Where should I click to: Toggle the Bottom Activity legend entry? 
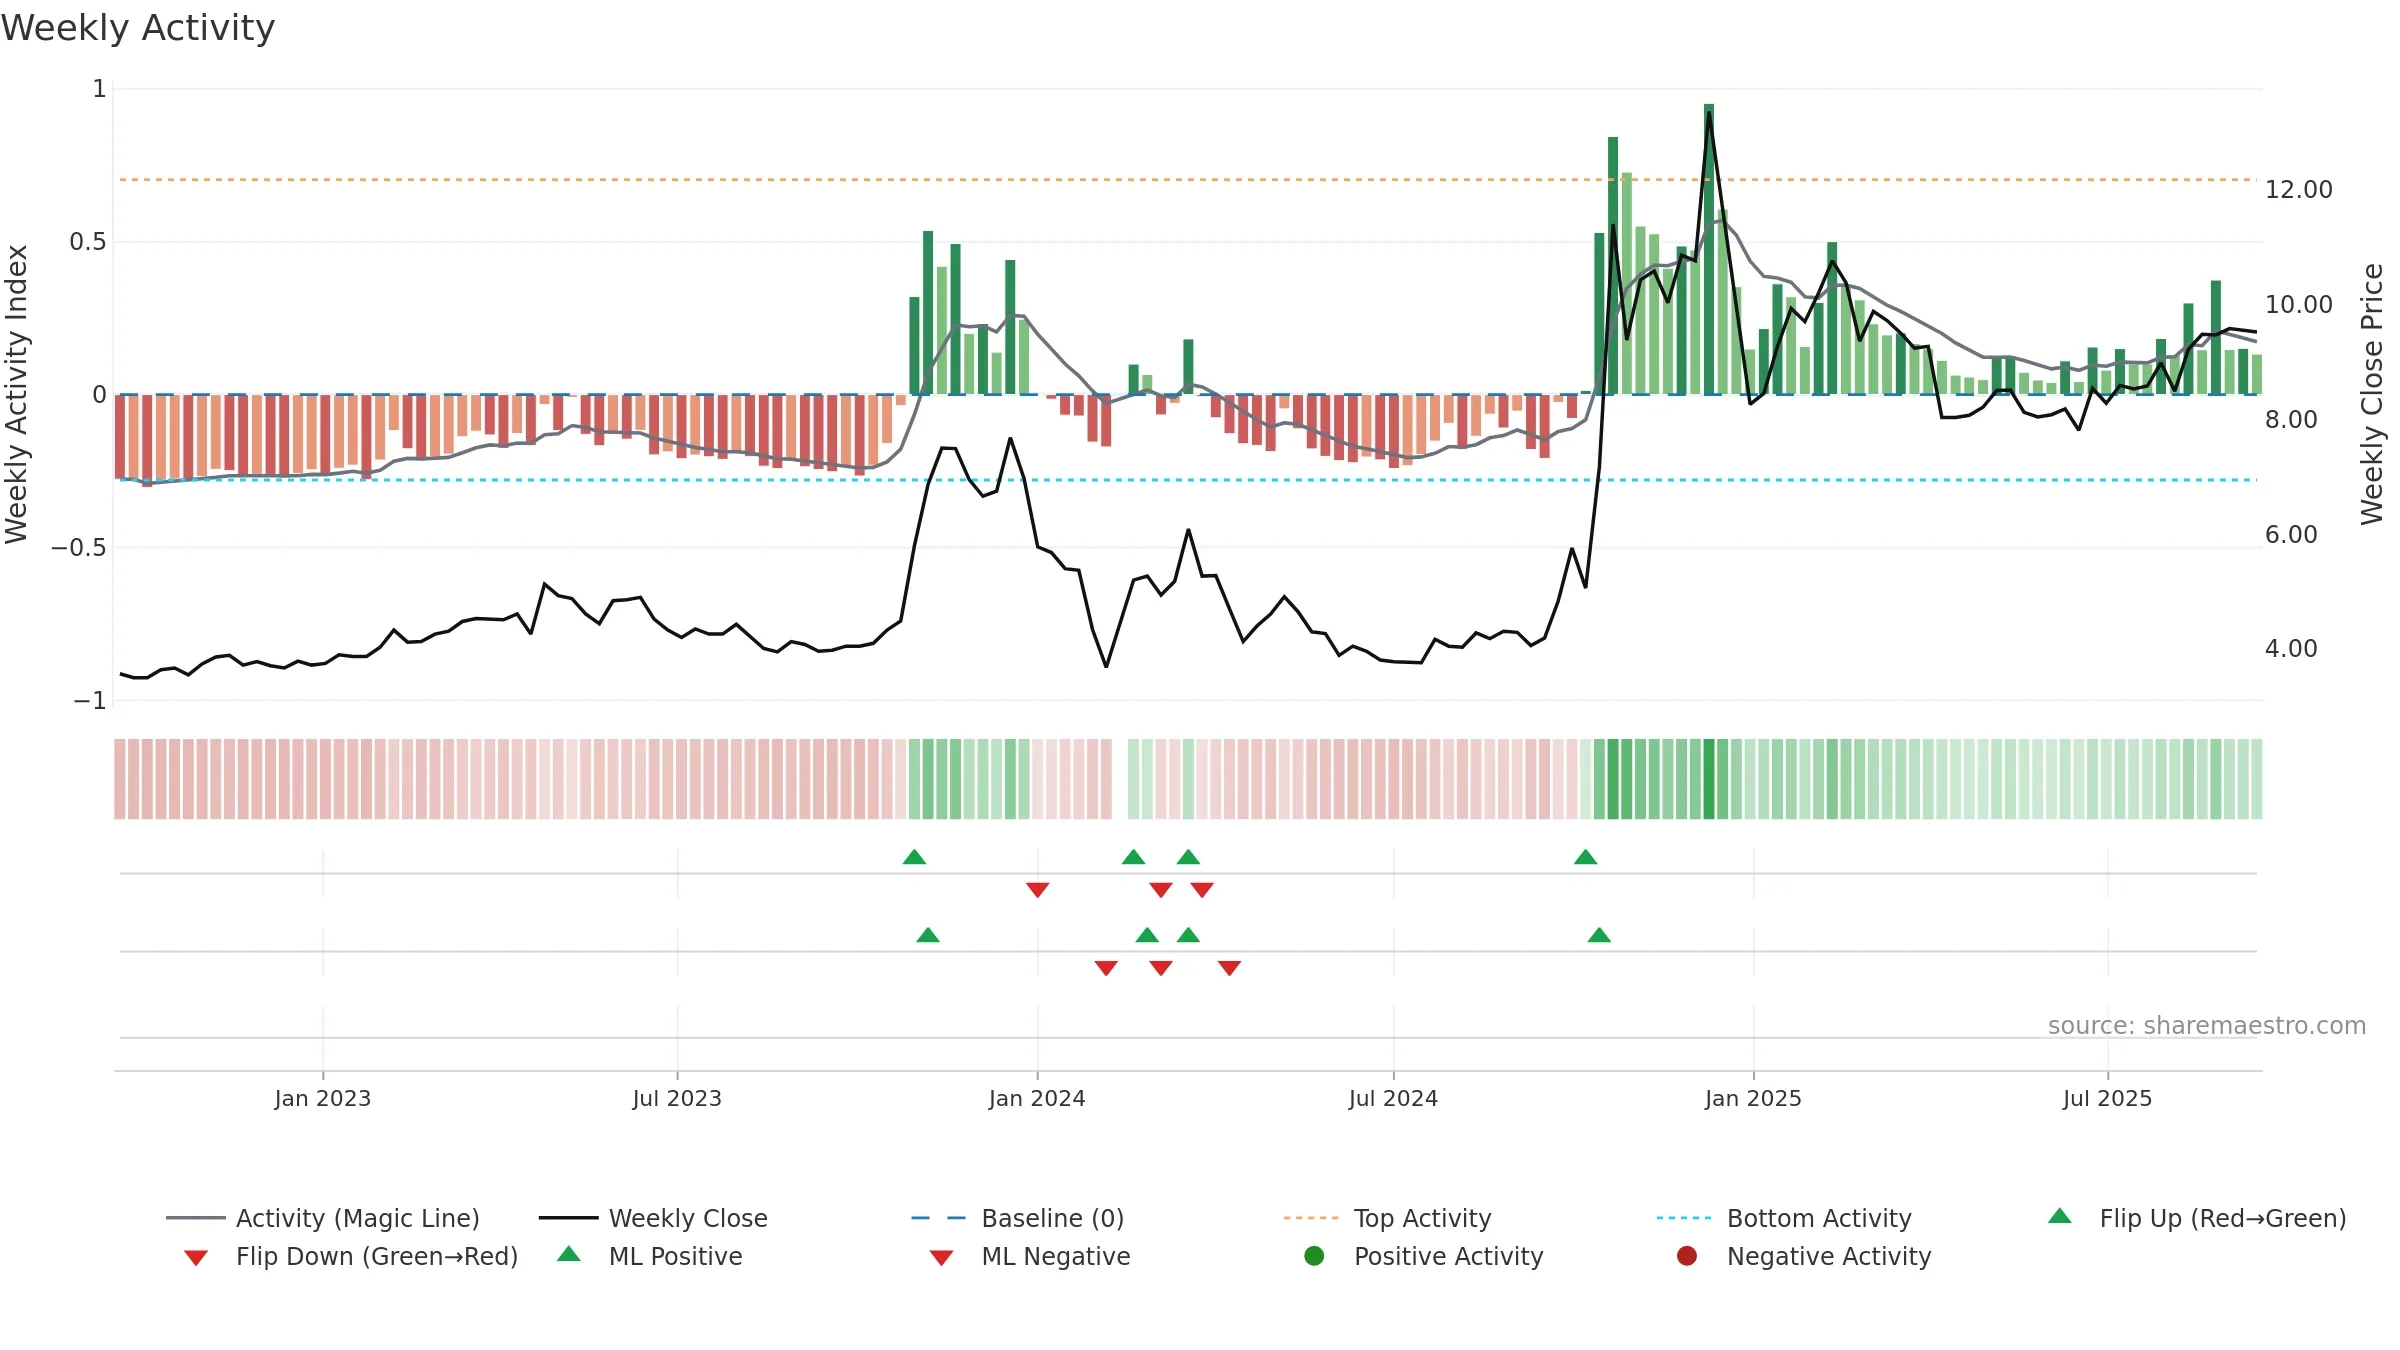pyautogui.click(x=1784, y=1218)
